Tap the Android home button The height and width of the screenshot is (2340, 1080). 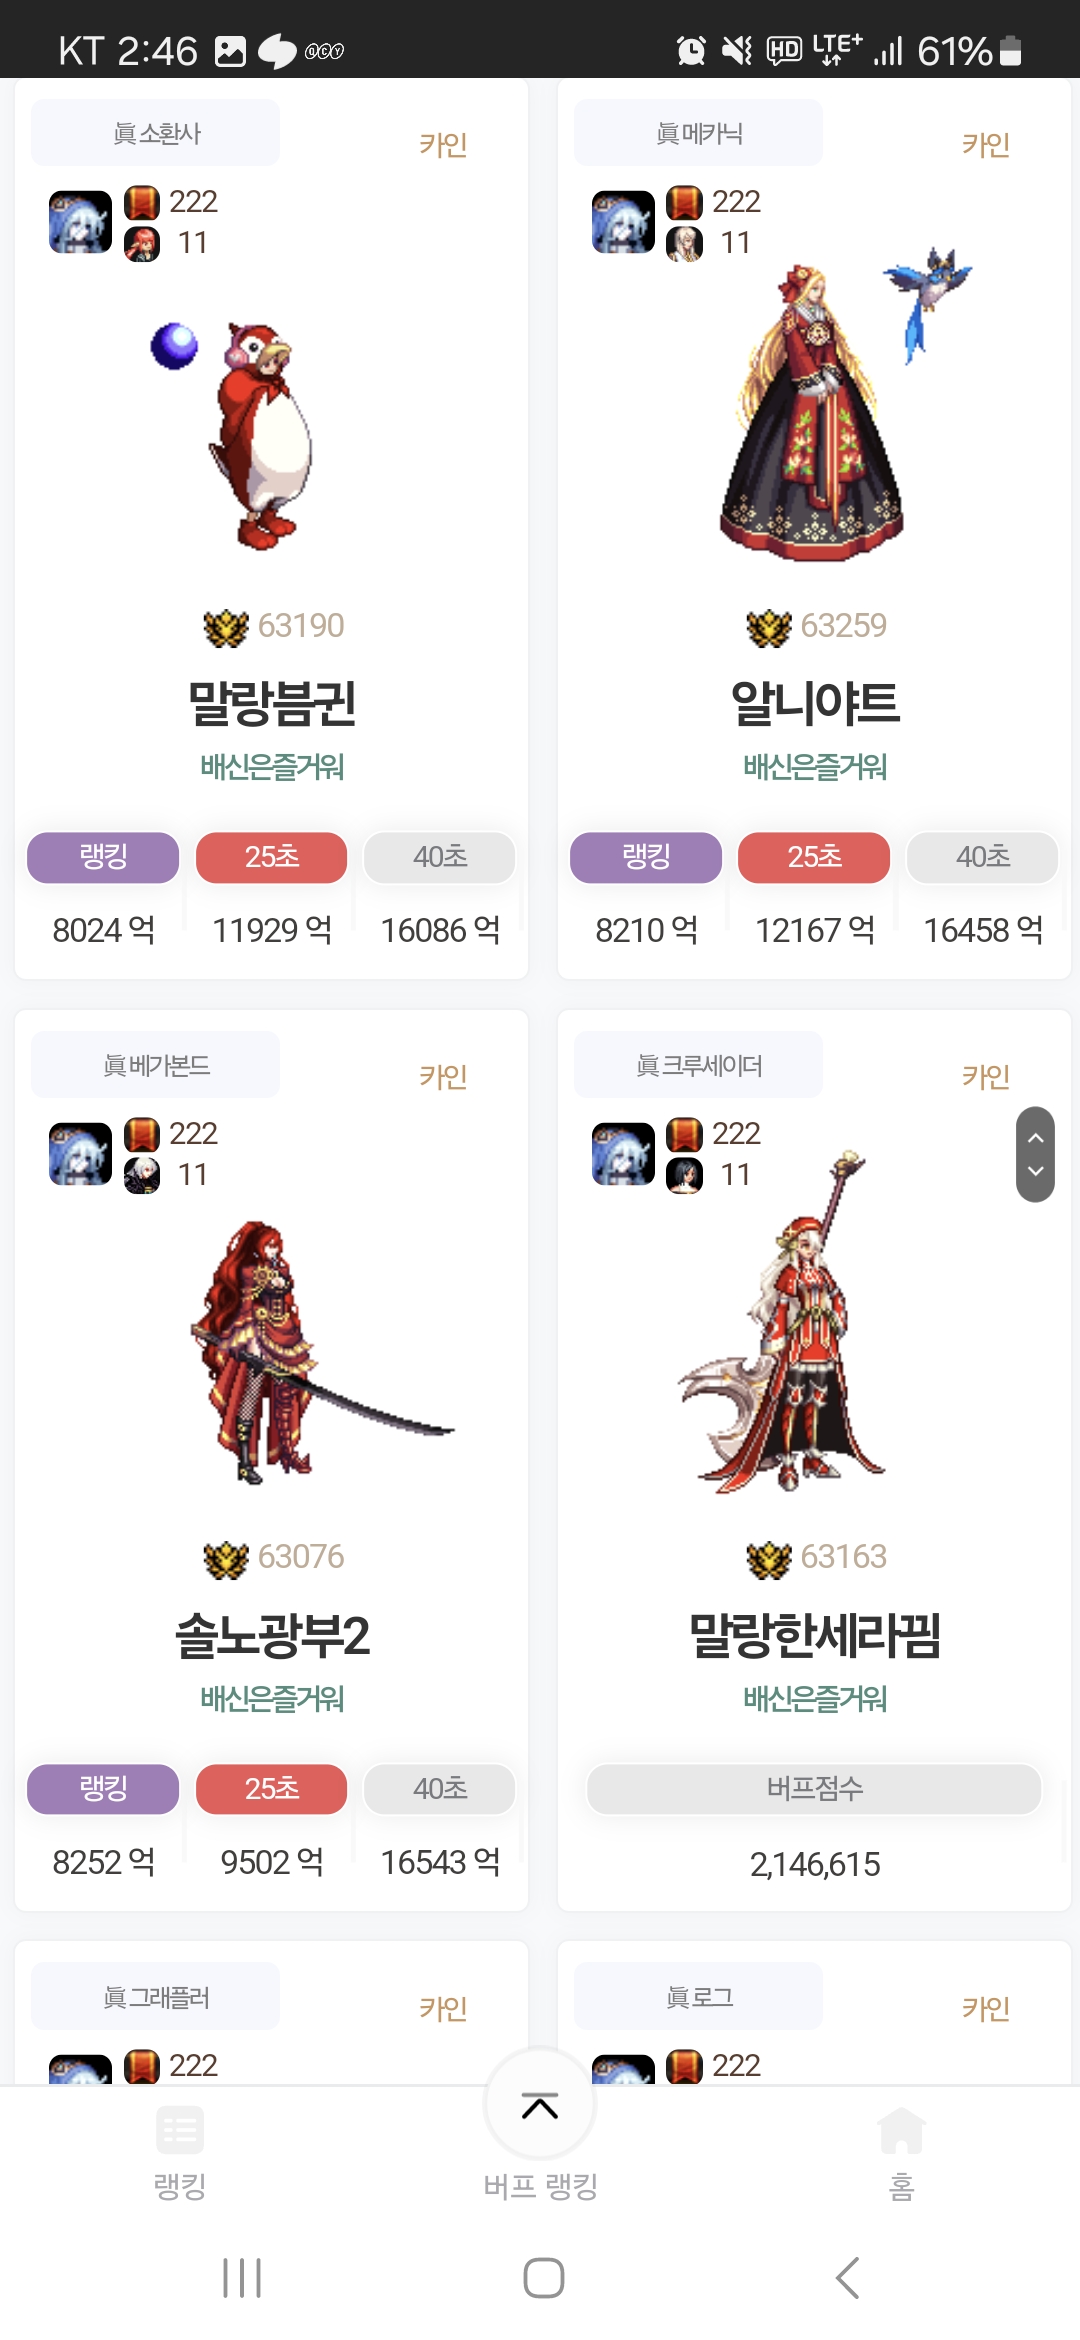coord(543,2278)
